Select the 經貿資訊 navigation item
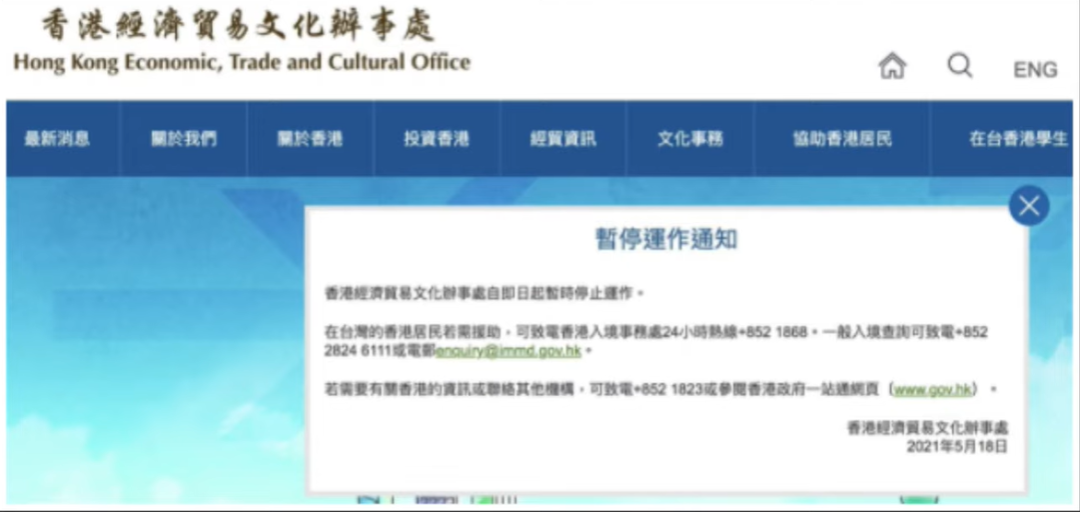Viewport: 1080px width, 512px height. pyautogui.click(x=563, y=139)
